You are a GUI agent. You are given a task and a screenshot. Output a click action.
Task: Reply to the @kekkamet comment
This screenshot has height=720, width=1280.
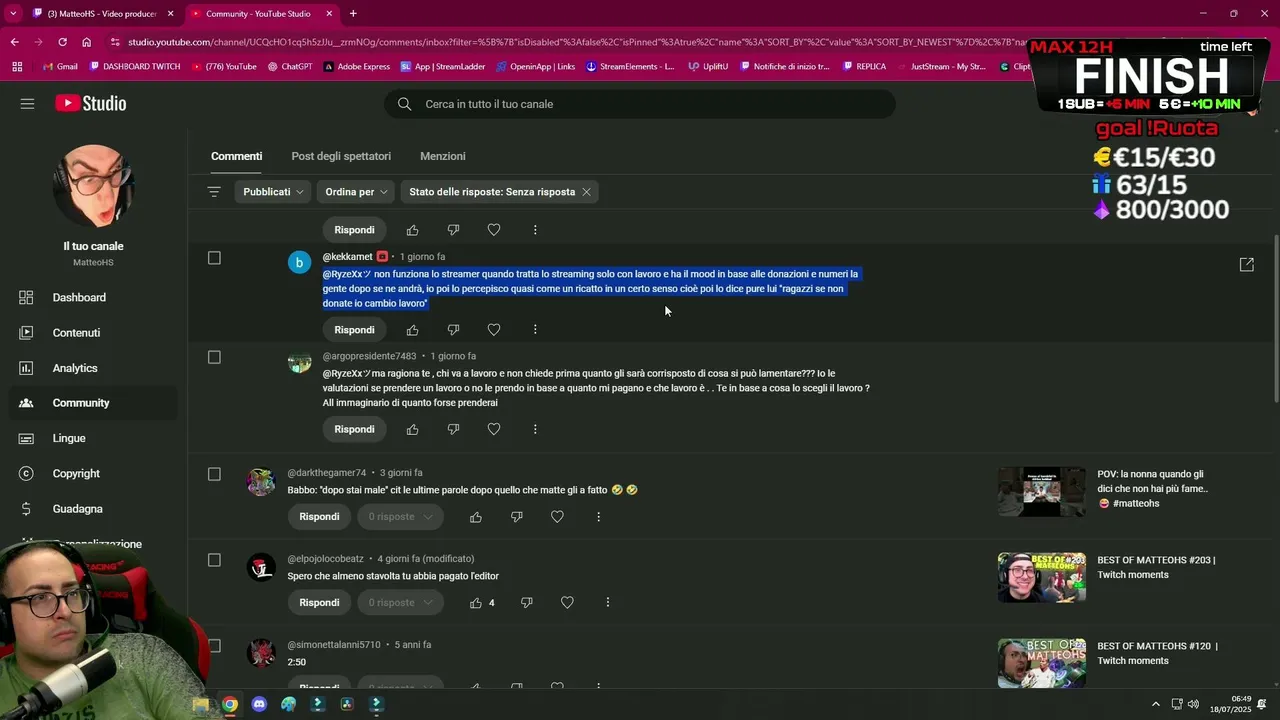[354, 330]
